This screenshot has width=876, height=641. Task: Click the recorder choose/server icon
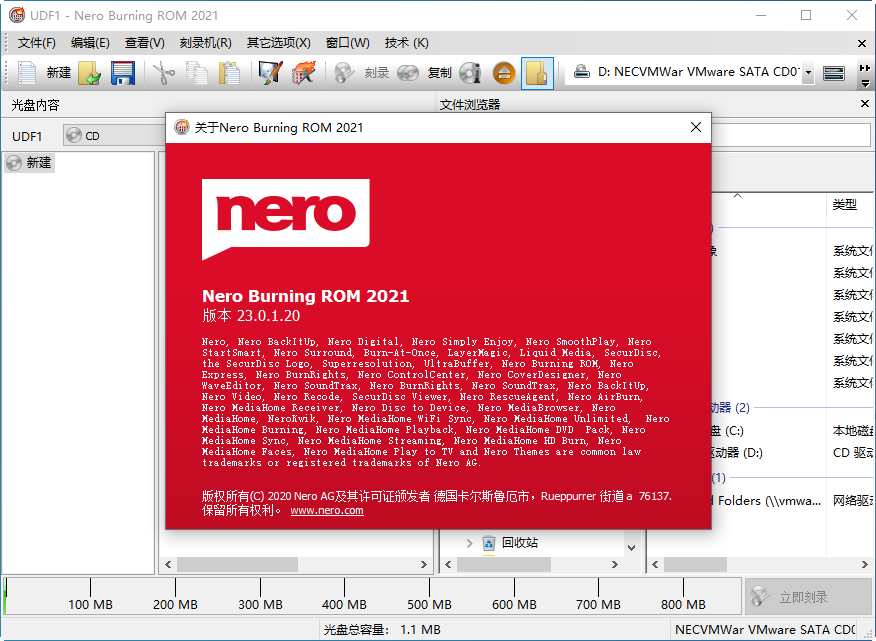834,73
